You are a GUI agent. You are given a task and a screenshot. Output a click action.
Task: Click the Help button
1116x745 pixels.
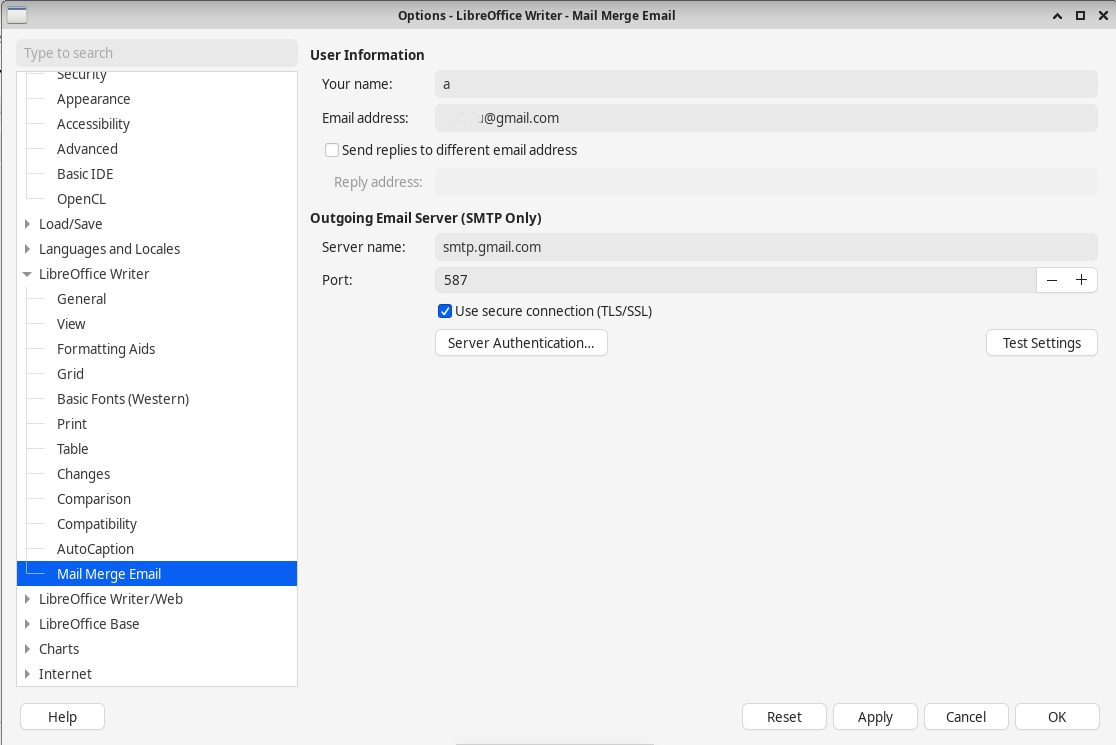point(62,717)
